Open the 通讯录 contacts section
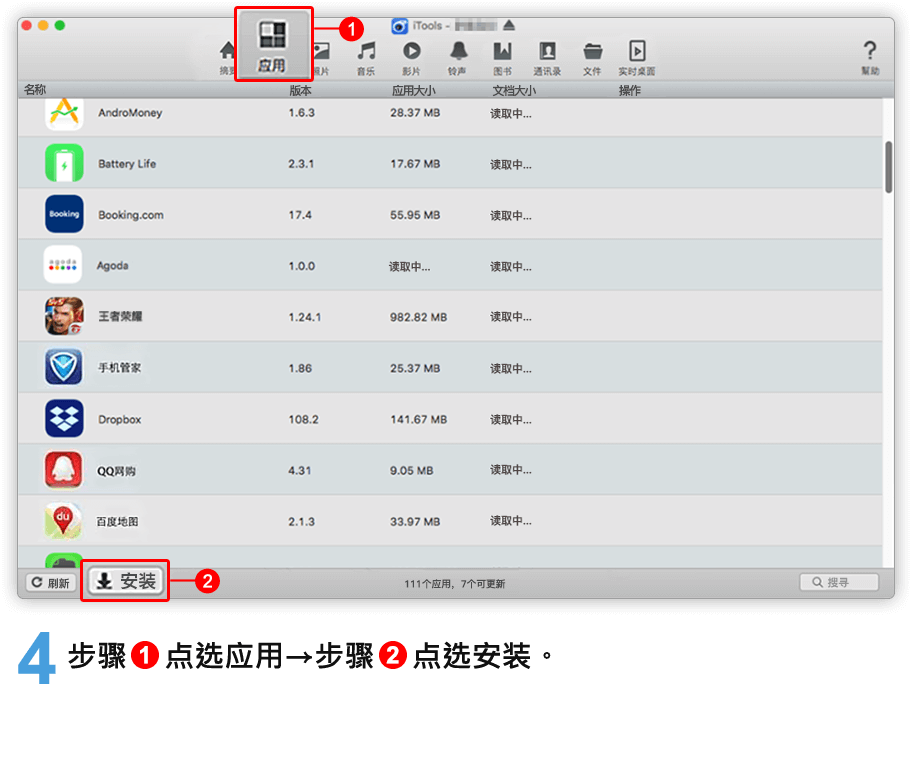Viewport: 912px width, 760px height. (547, 56)
